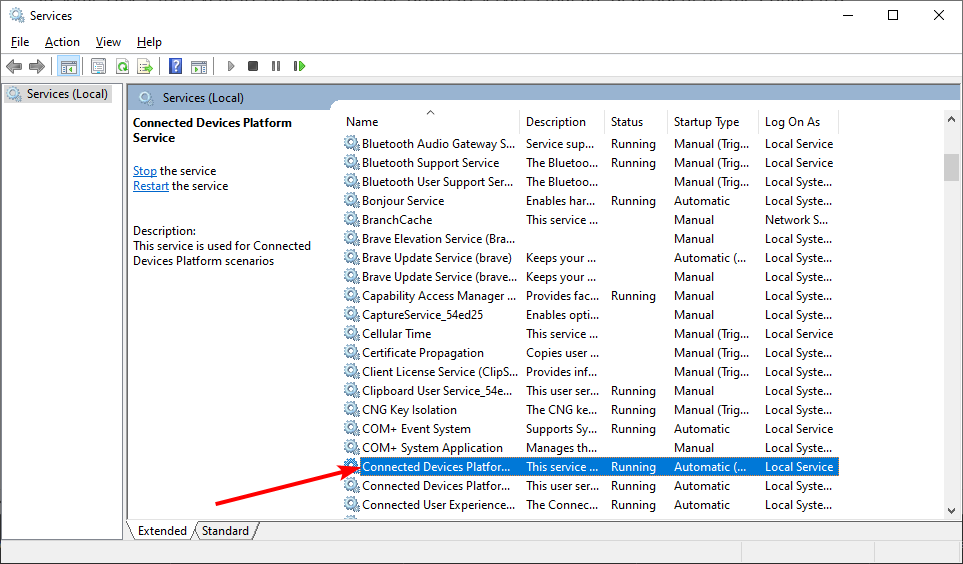Image resolution: width=963 pixels, height=564 pixels.
Task: Click the Forward arrow toolbar icon
Action: (x=37, y=66)
